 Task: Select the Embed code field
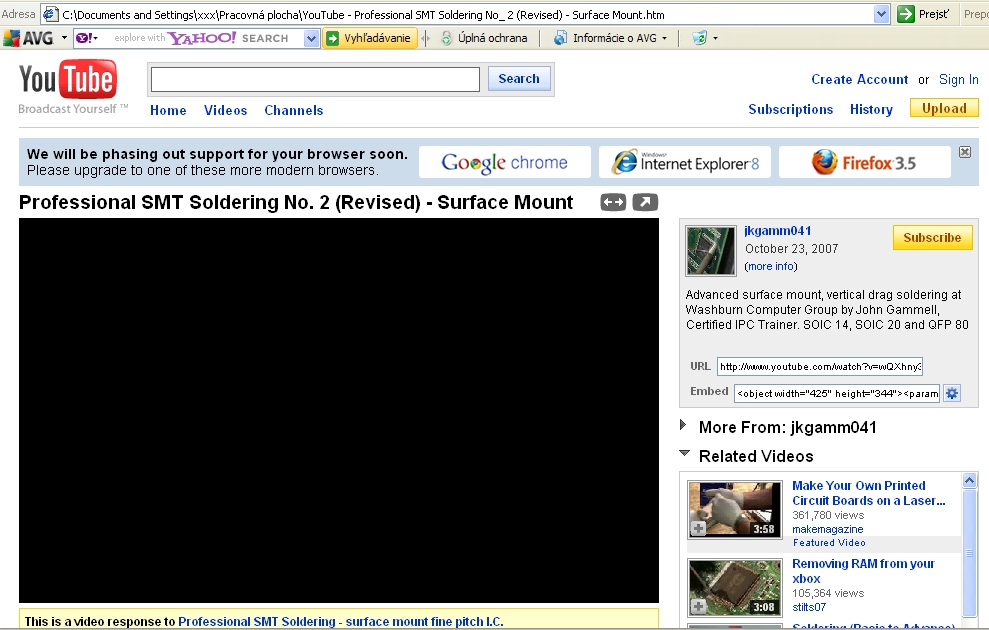coord(837,394)
